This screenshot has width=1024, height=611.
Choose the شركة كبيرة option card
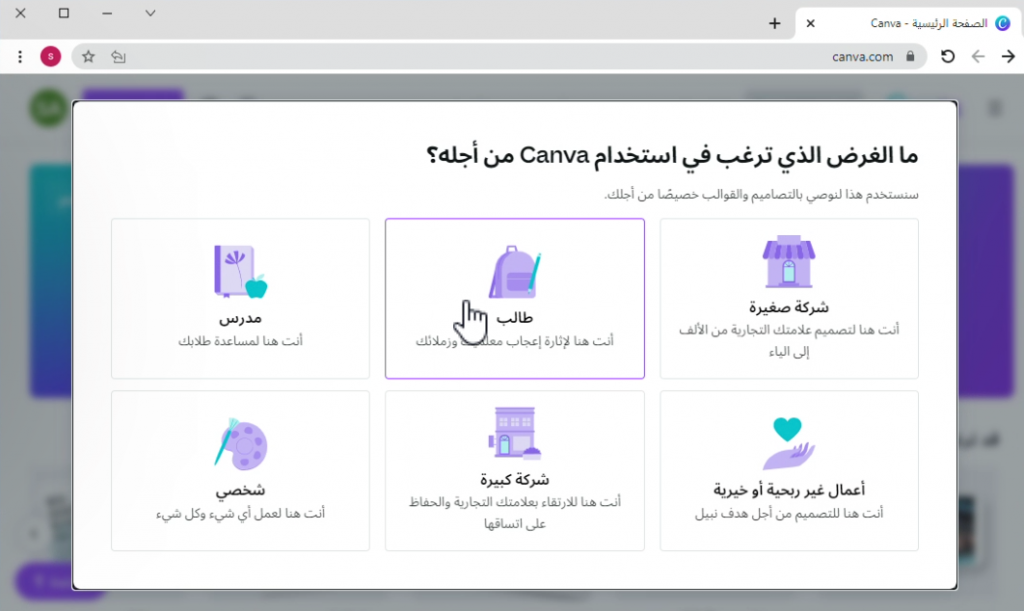pos(514,470)
